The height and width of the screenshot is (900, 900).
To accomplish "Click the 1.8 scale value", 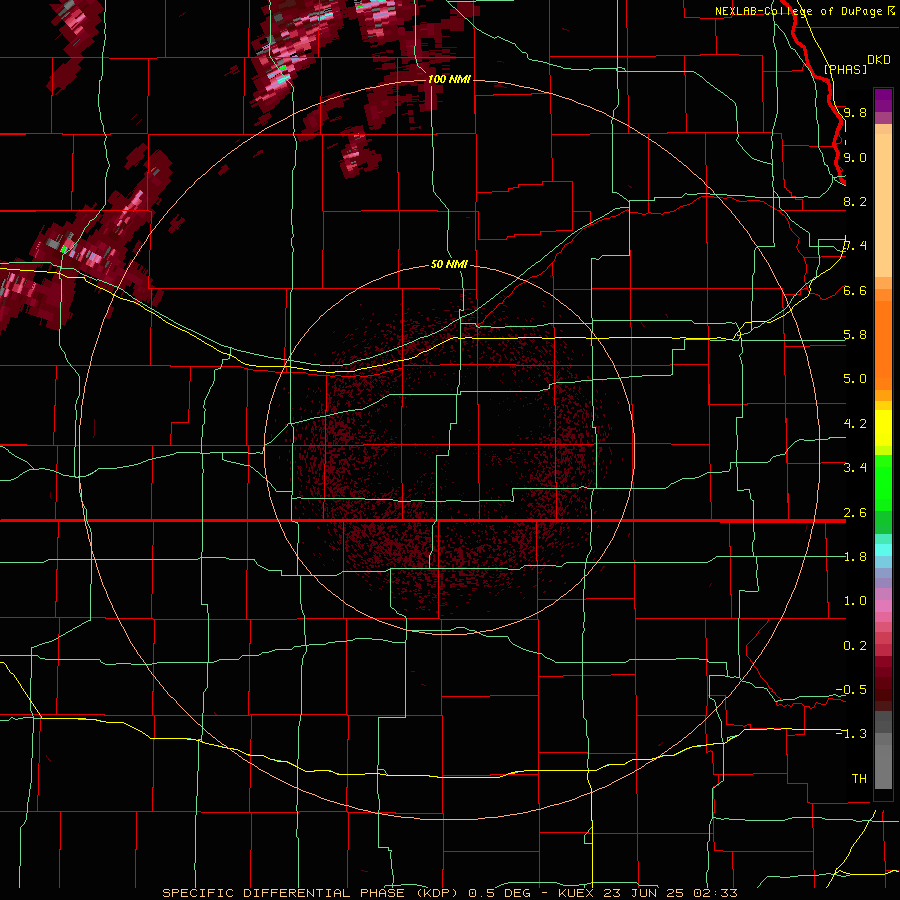I will point(855,557).
